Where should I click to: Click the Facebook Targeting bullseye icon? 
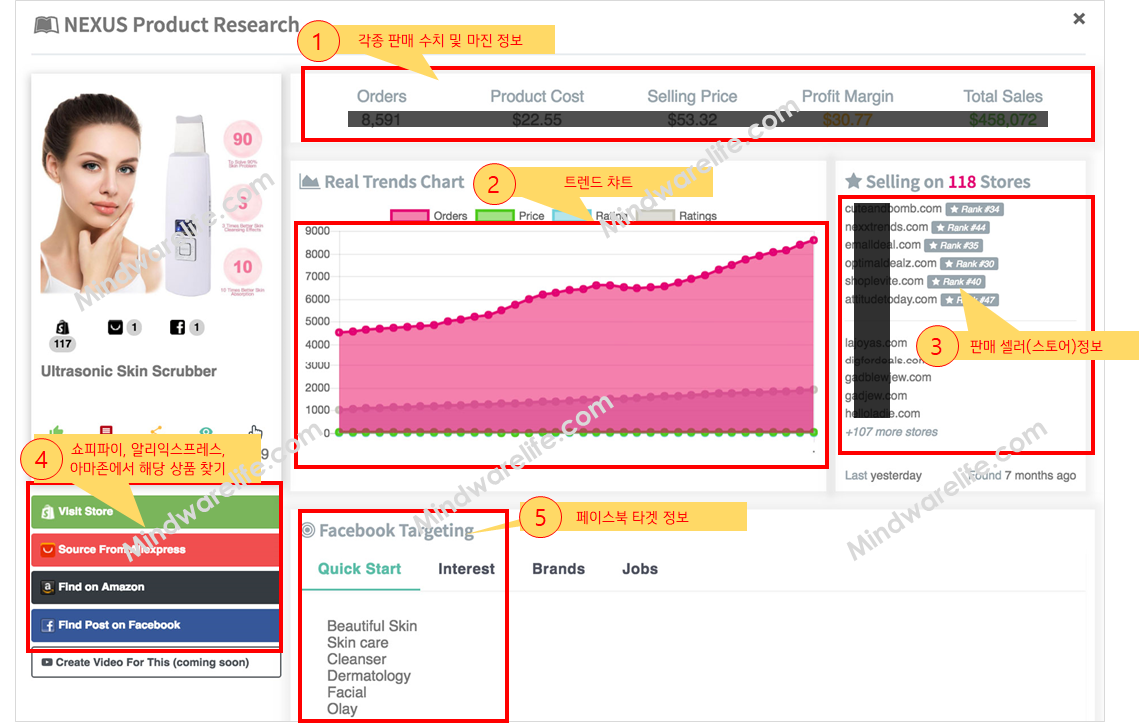point(308,530)
